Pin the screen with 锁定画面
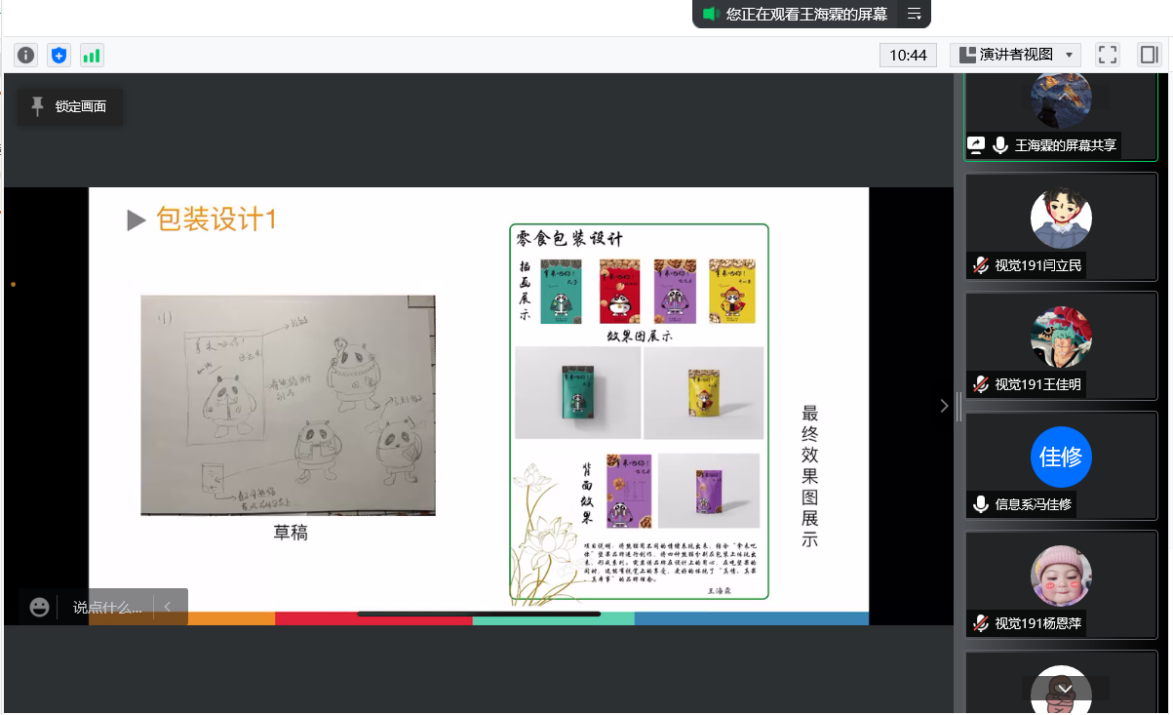The width and height of the screenshot is (1173, 715). (x=69, y=106)
